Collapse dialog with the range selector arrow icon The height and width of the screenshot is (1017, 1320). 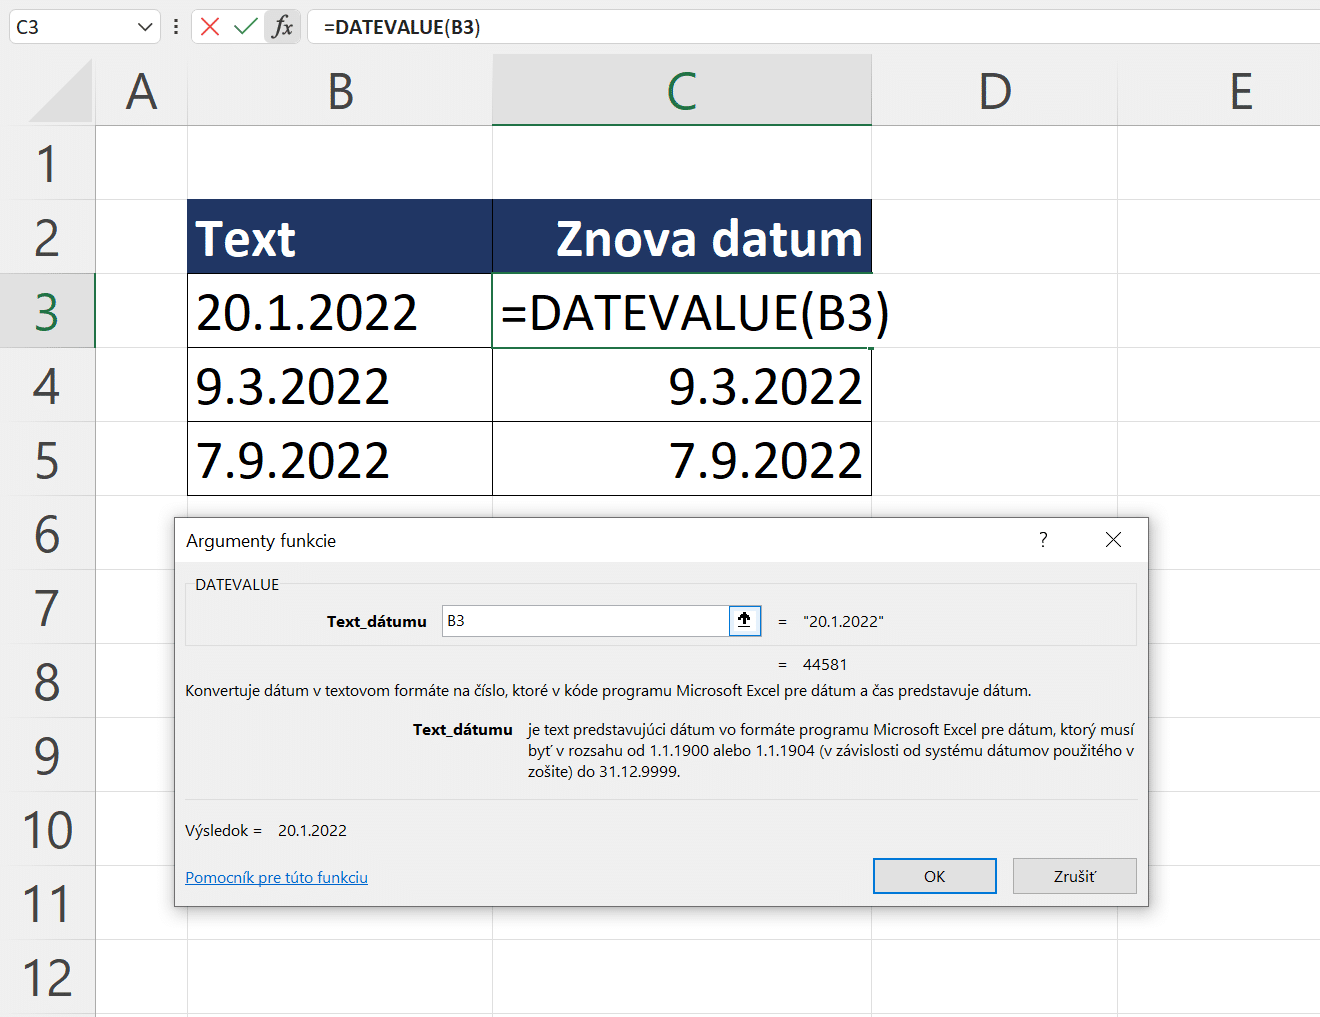click(x=744, y=620)
